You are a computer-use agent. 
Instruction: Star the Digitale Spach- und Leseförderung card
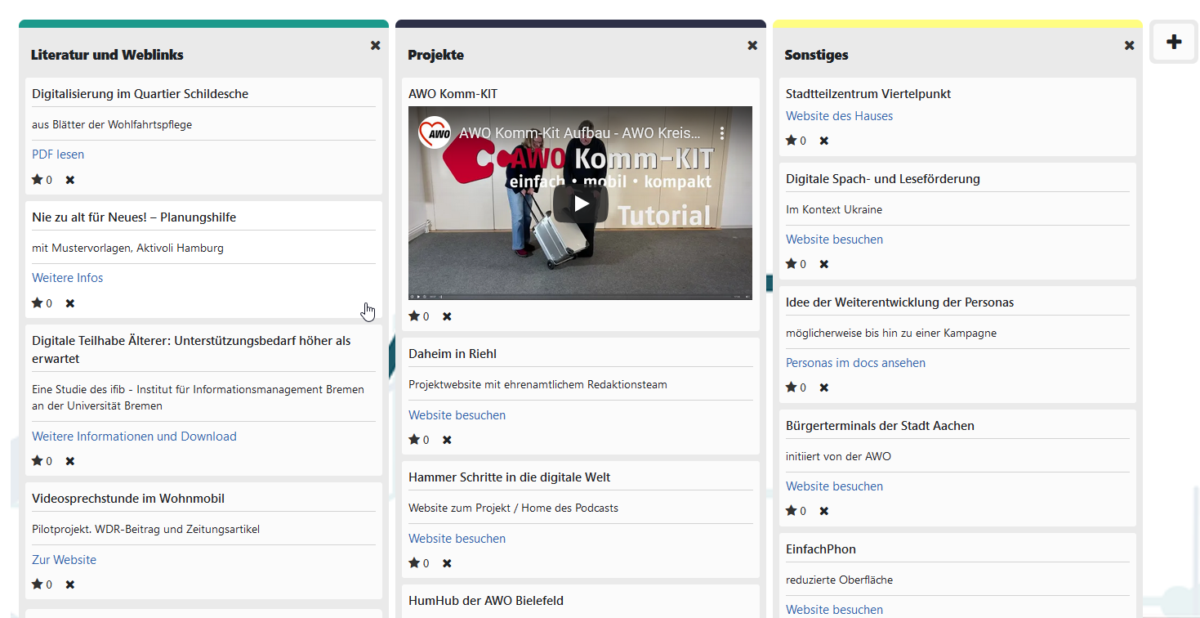pyautogui.click(x=791, y=264)
